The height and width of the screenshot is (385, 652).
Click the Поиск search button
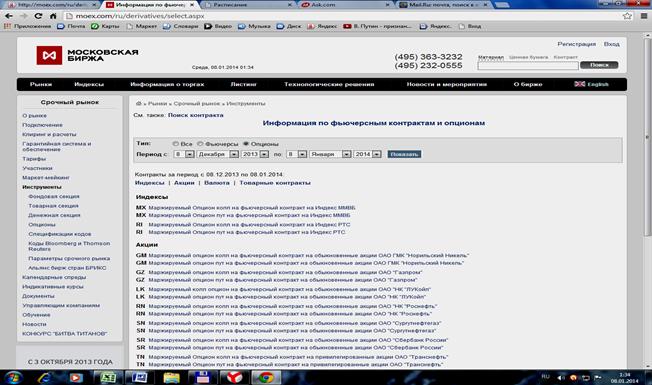pyautogui.click(x=599, y=65)
